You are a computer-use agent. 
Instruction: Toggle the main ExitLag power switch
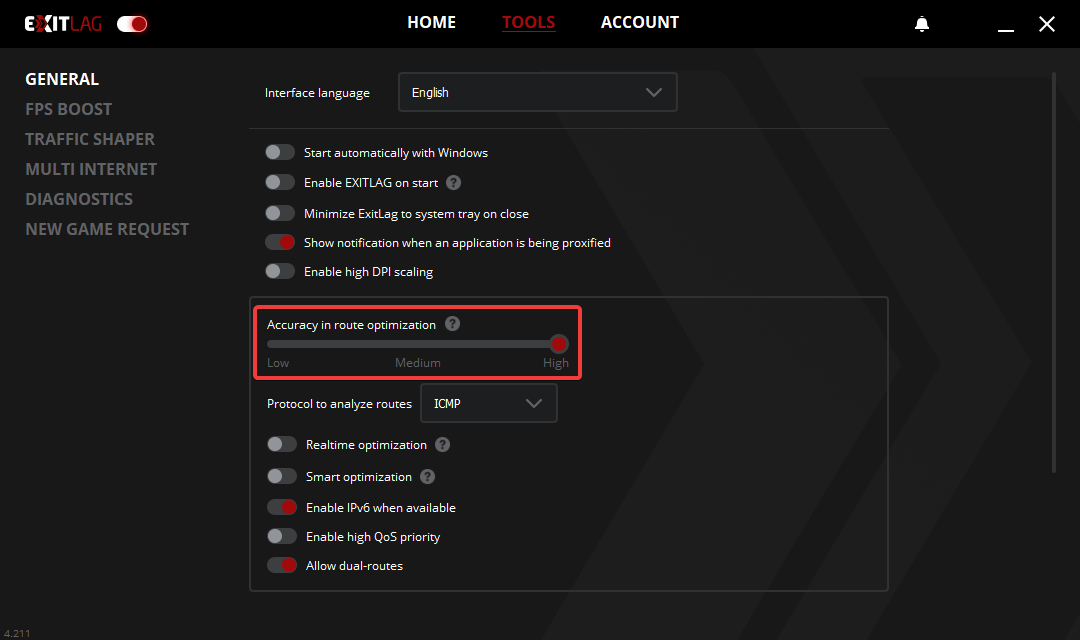tap(132, 24)
